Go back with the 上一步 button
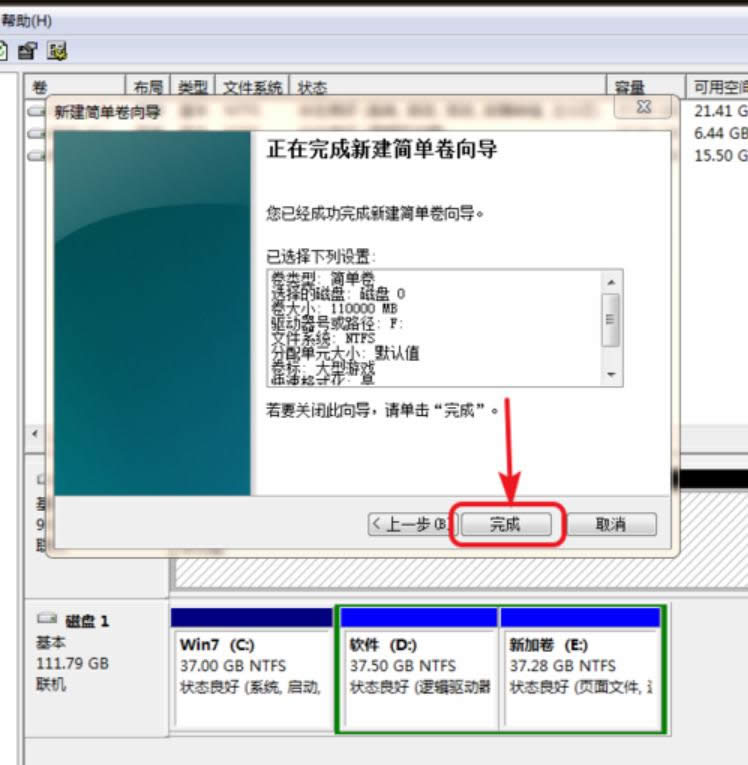The image size is (748, 765). coord(410,524)
